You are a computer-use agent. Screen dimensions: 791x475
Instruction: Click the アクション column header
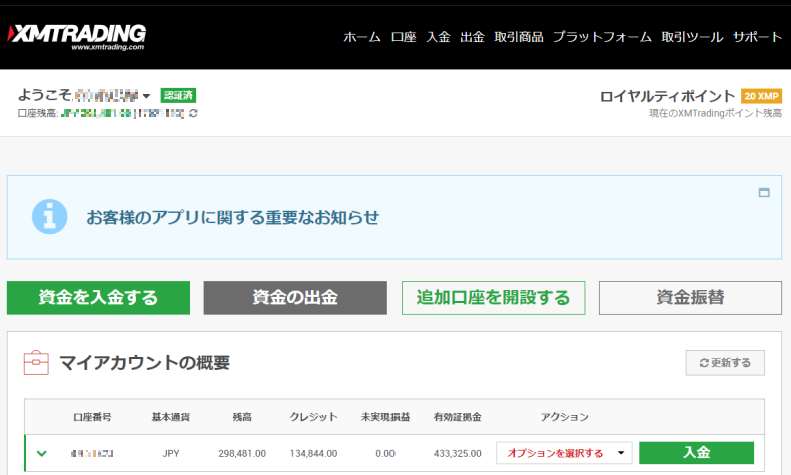(564, 417)
